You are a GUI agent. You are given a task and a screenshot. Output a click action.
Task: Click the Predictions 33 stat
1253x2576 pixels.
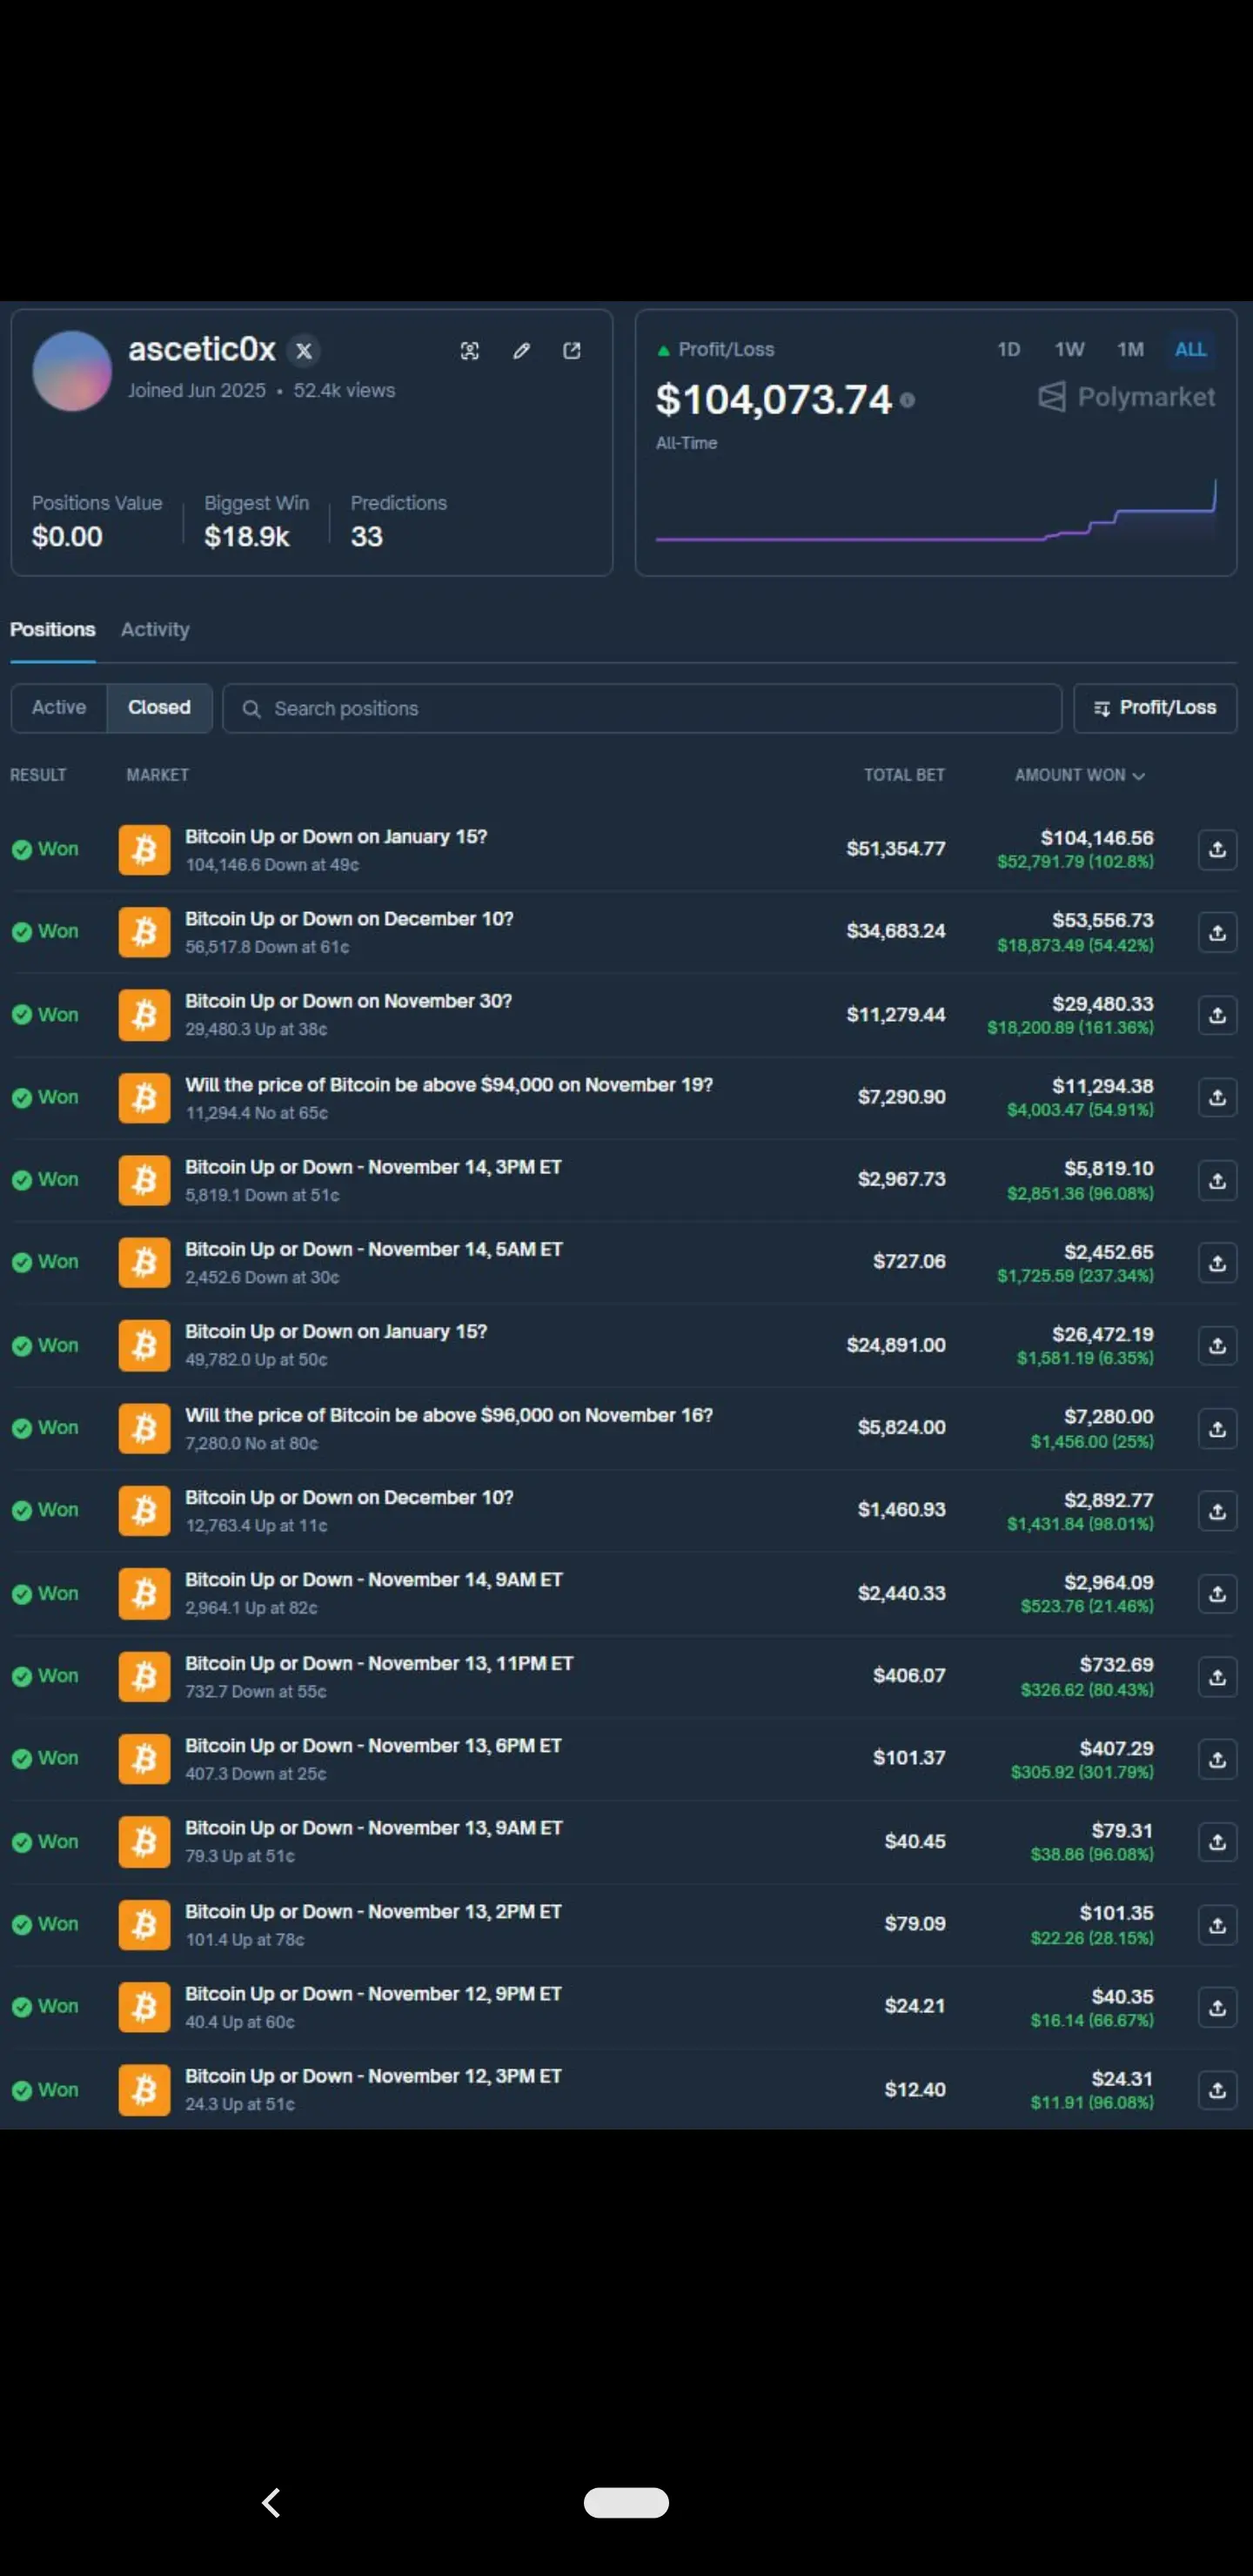398,521
